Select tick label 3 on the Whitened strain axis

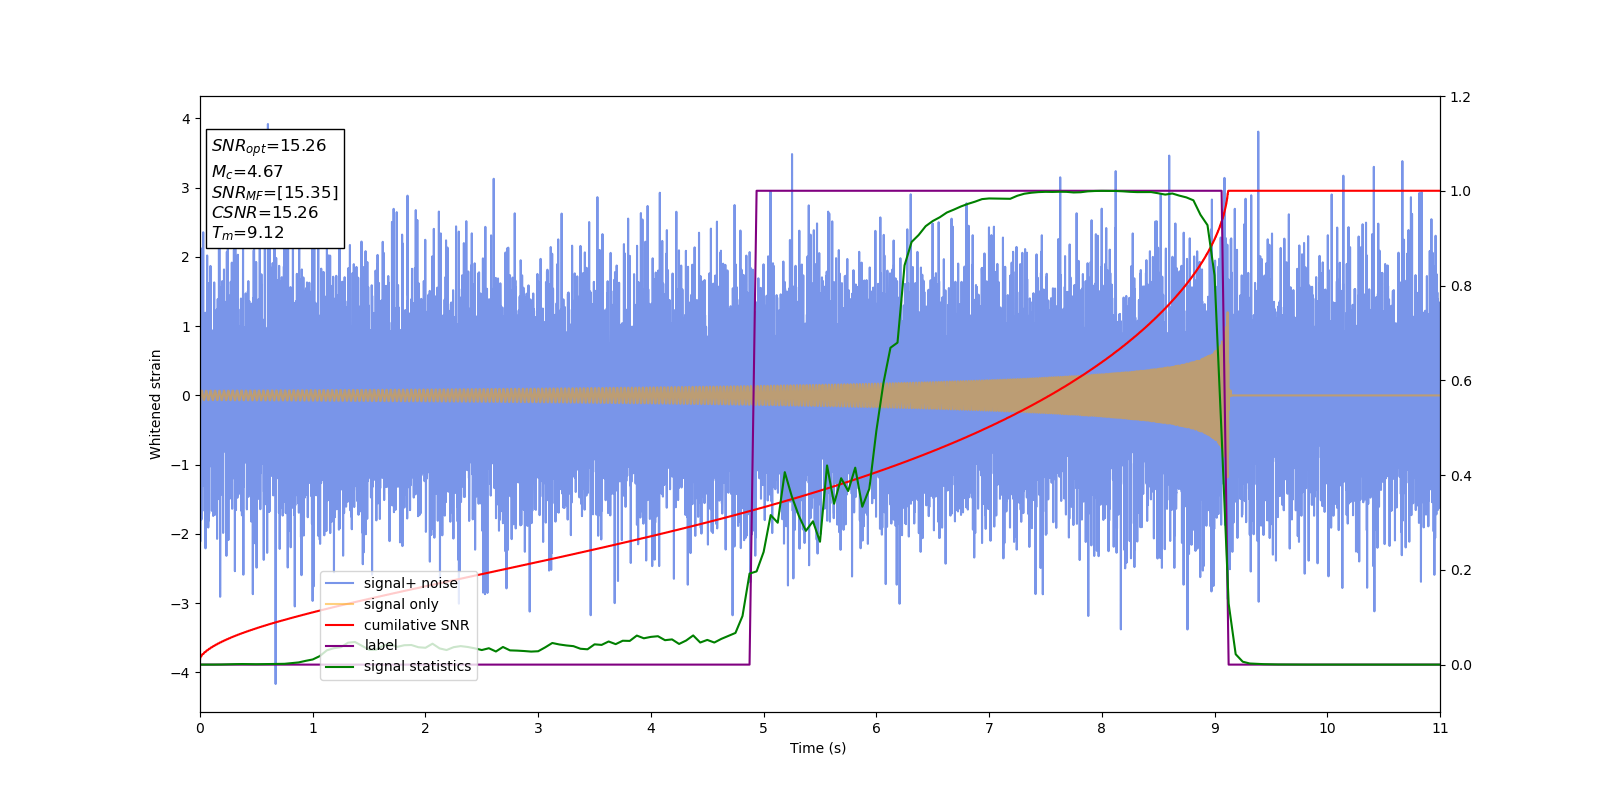pyautogui.click(x=186, y=188)
